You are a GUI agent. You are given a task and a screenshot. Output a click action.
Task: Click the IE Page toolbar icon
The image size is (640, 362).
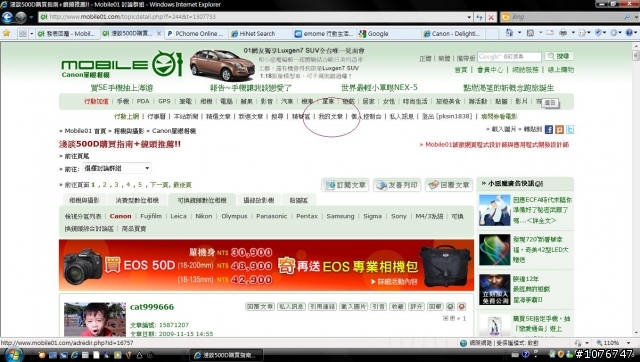click(x=582, y=33)
